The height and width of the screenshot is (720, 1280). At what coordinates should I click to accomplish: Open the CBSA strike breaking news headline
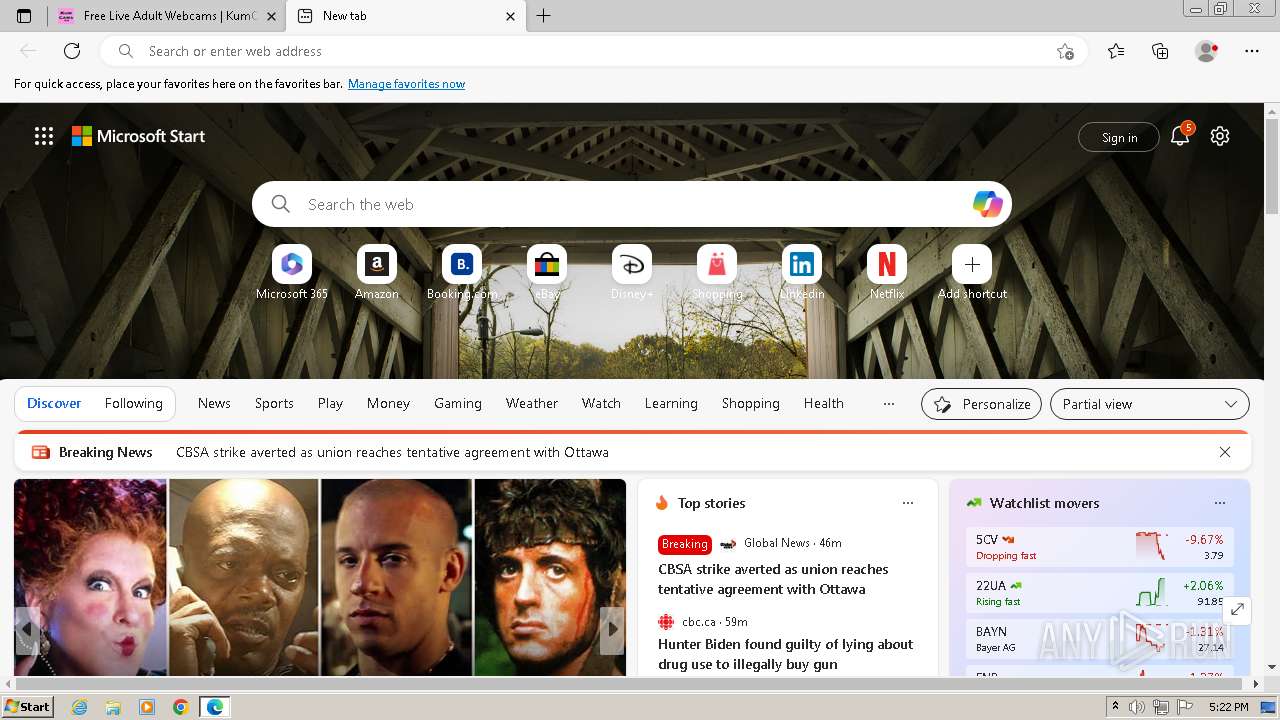click(392, 452)
